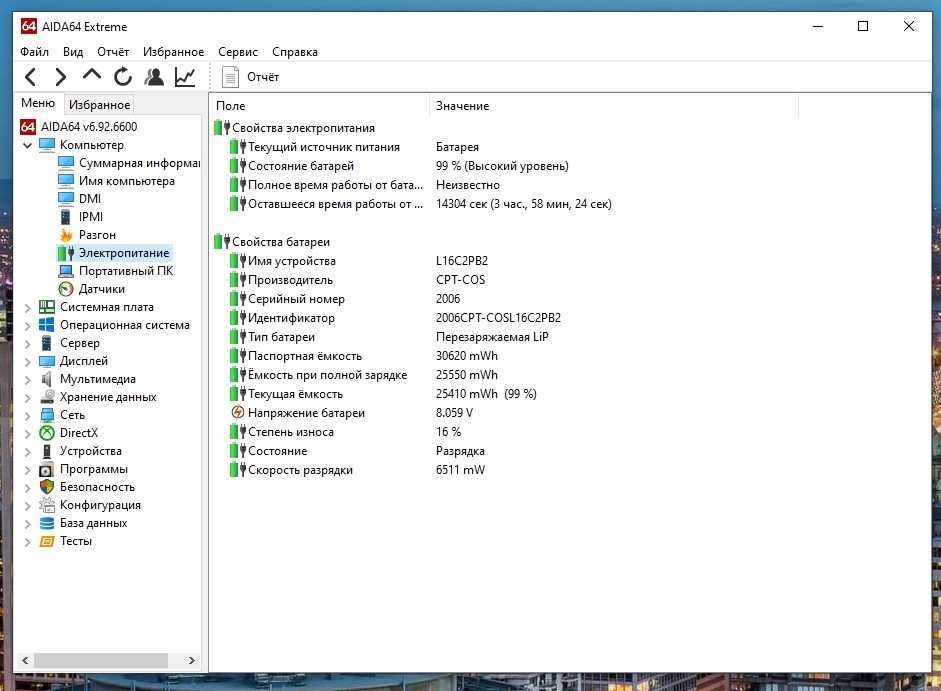Switch to the Меню tab
The height and width of the screenshot is (691, 941).
pos(38,103)
